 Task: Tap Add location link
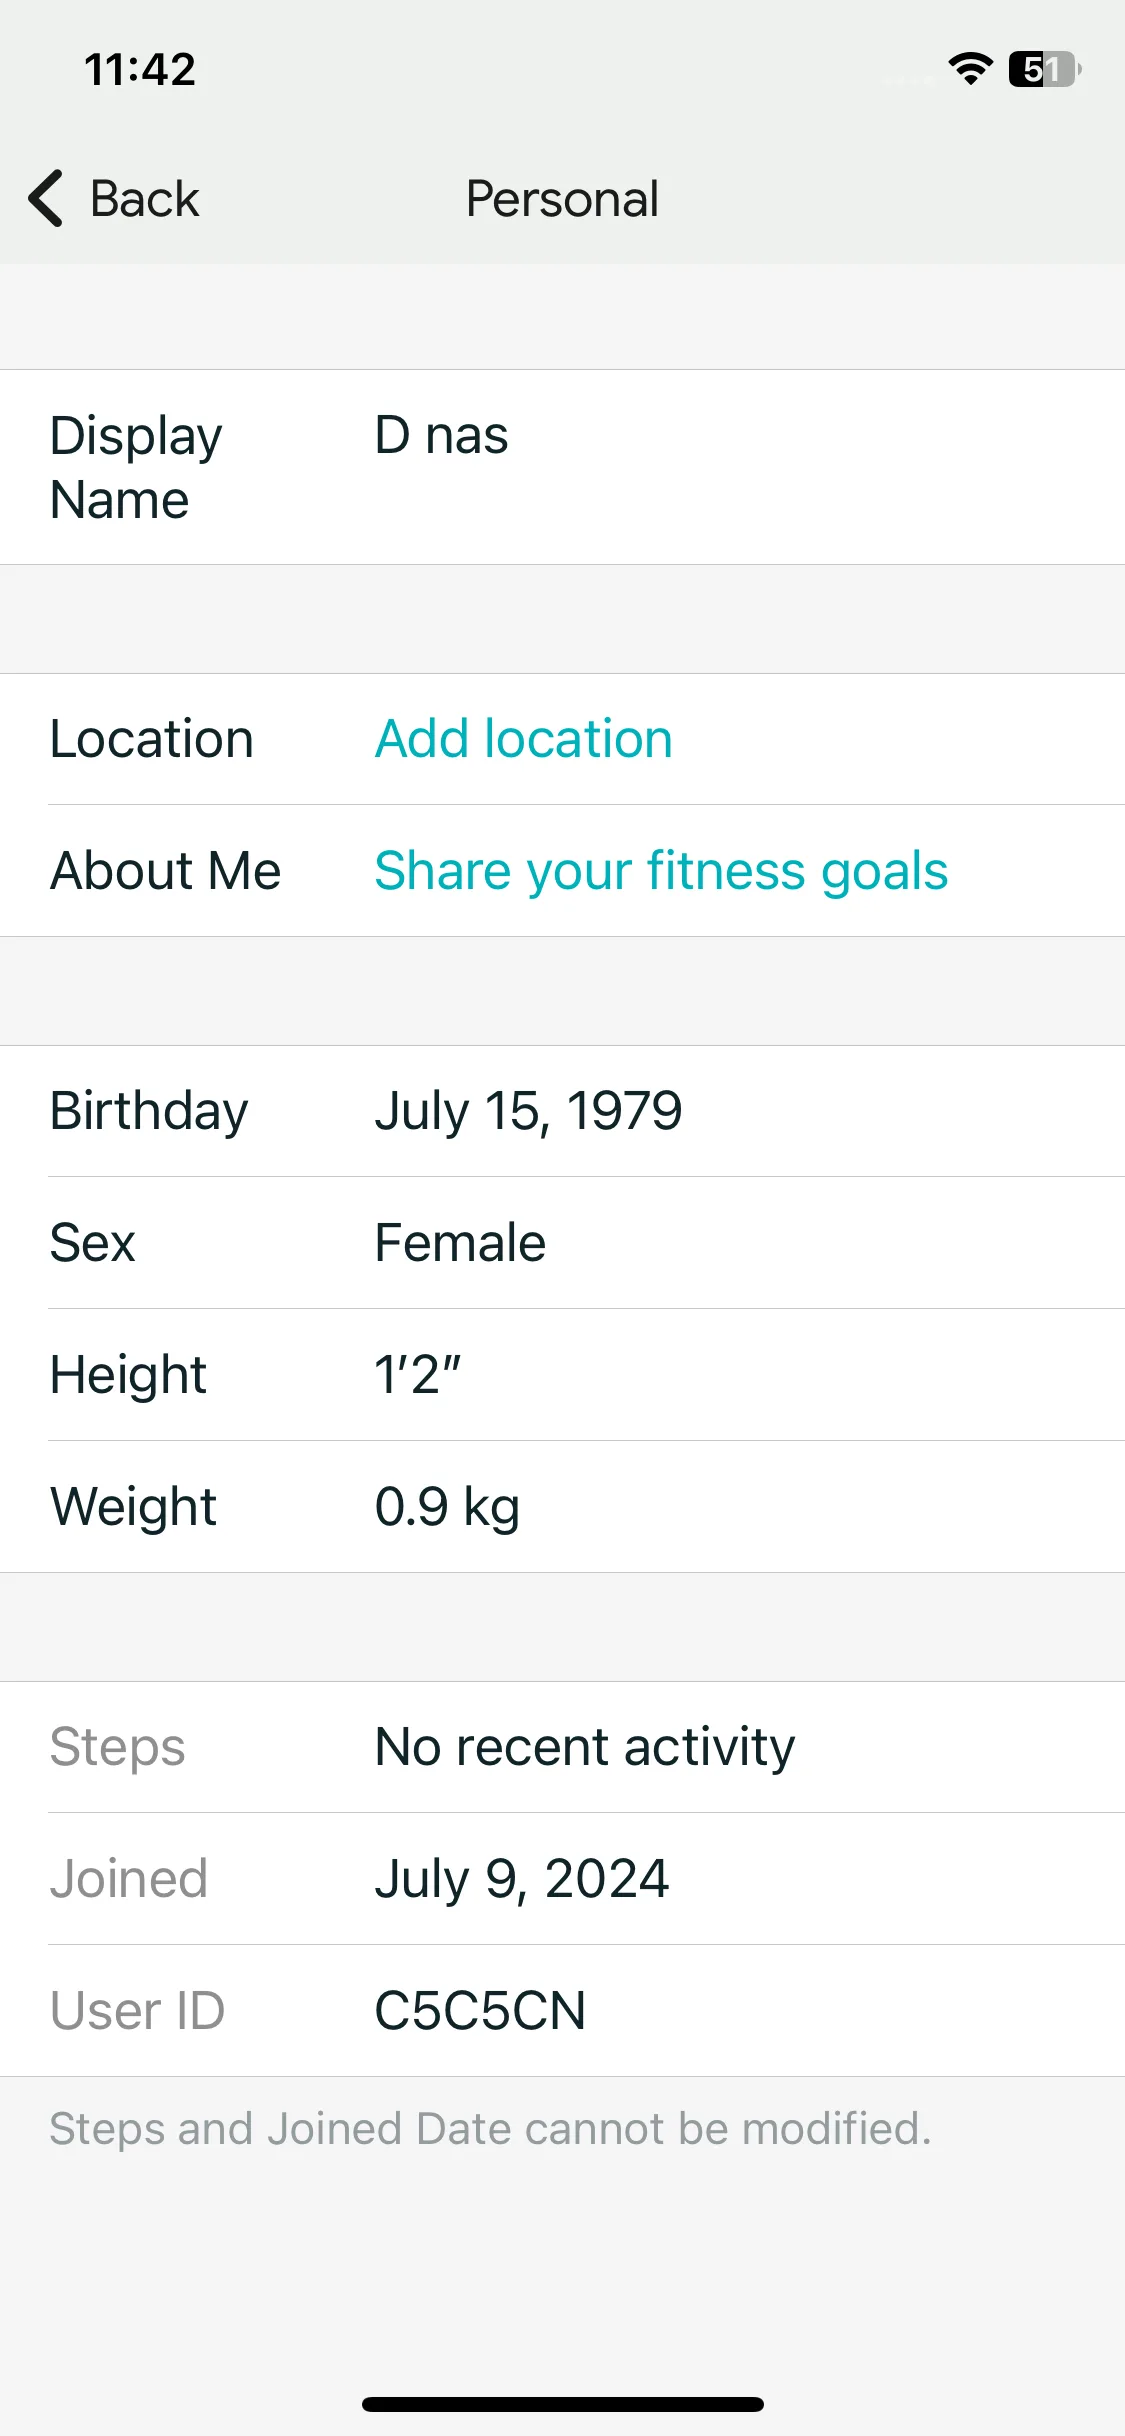click(x=523, y=739)
